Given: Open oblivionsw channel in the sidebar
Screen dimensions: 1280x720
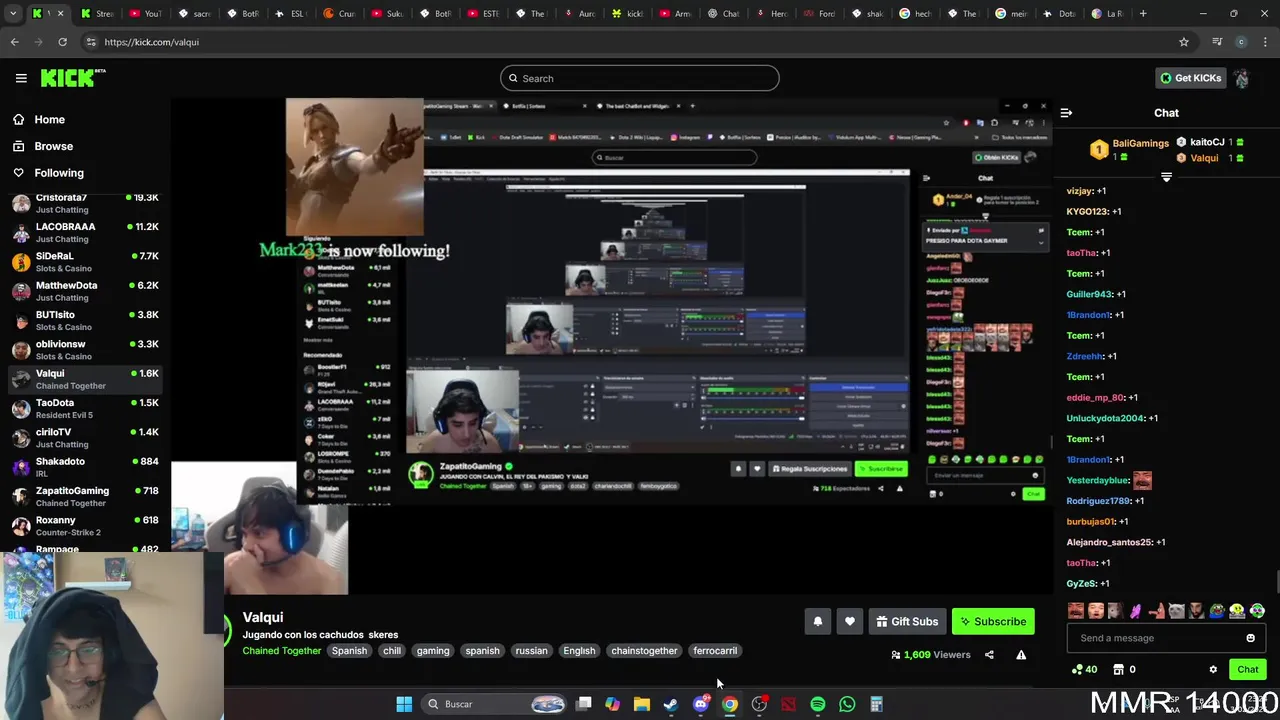Looking at the screenshot, I should pos(85,350).
